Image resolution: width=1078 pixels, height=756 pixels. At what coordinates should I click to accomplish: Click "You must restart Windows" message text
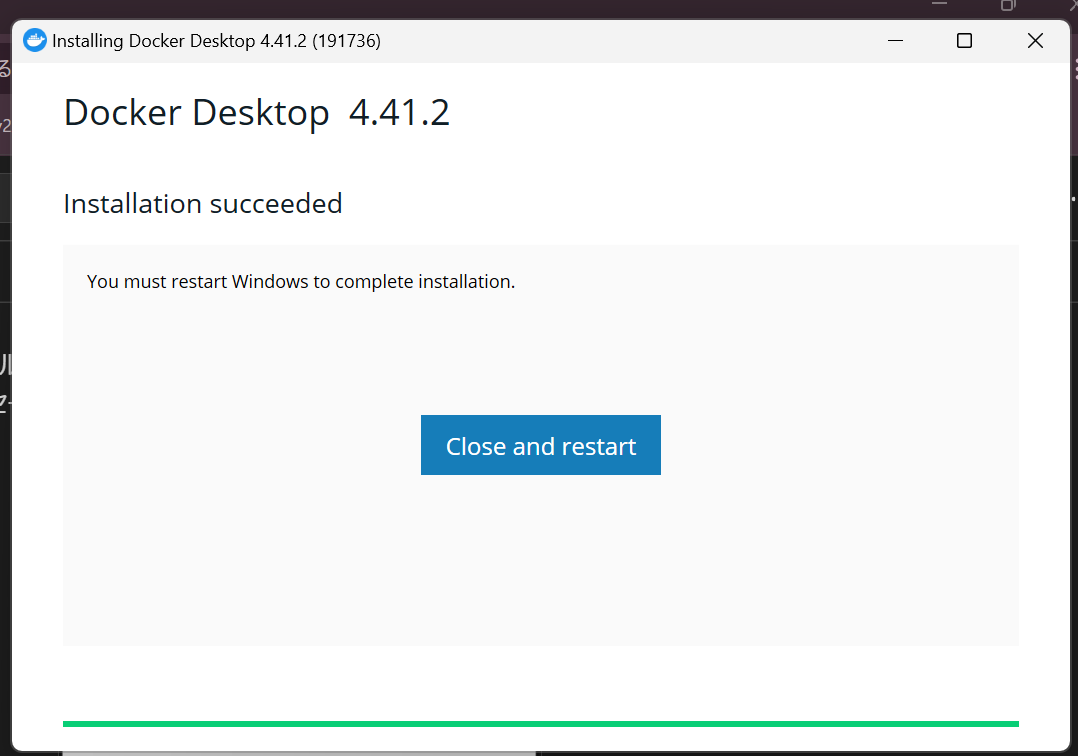[301, 282]
